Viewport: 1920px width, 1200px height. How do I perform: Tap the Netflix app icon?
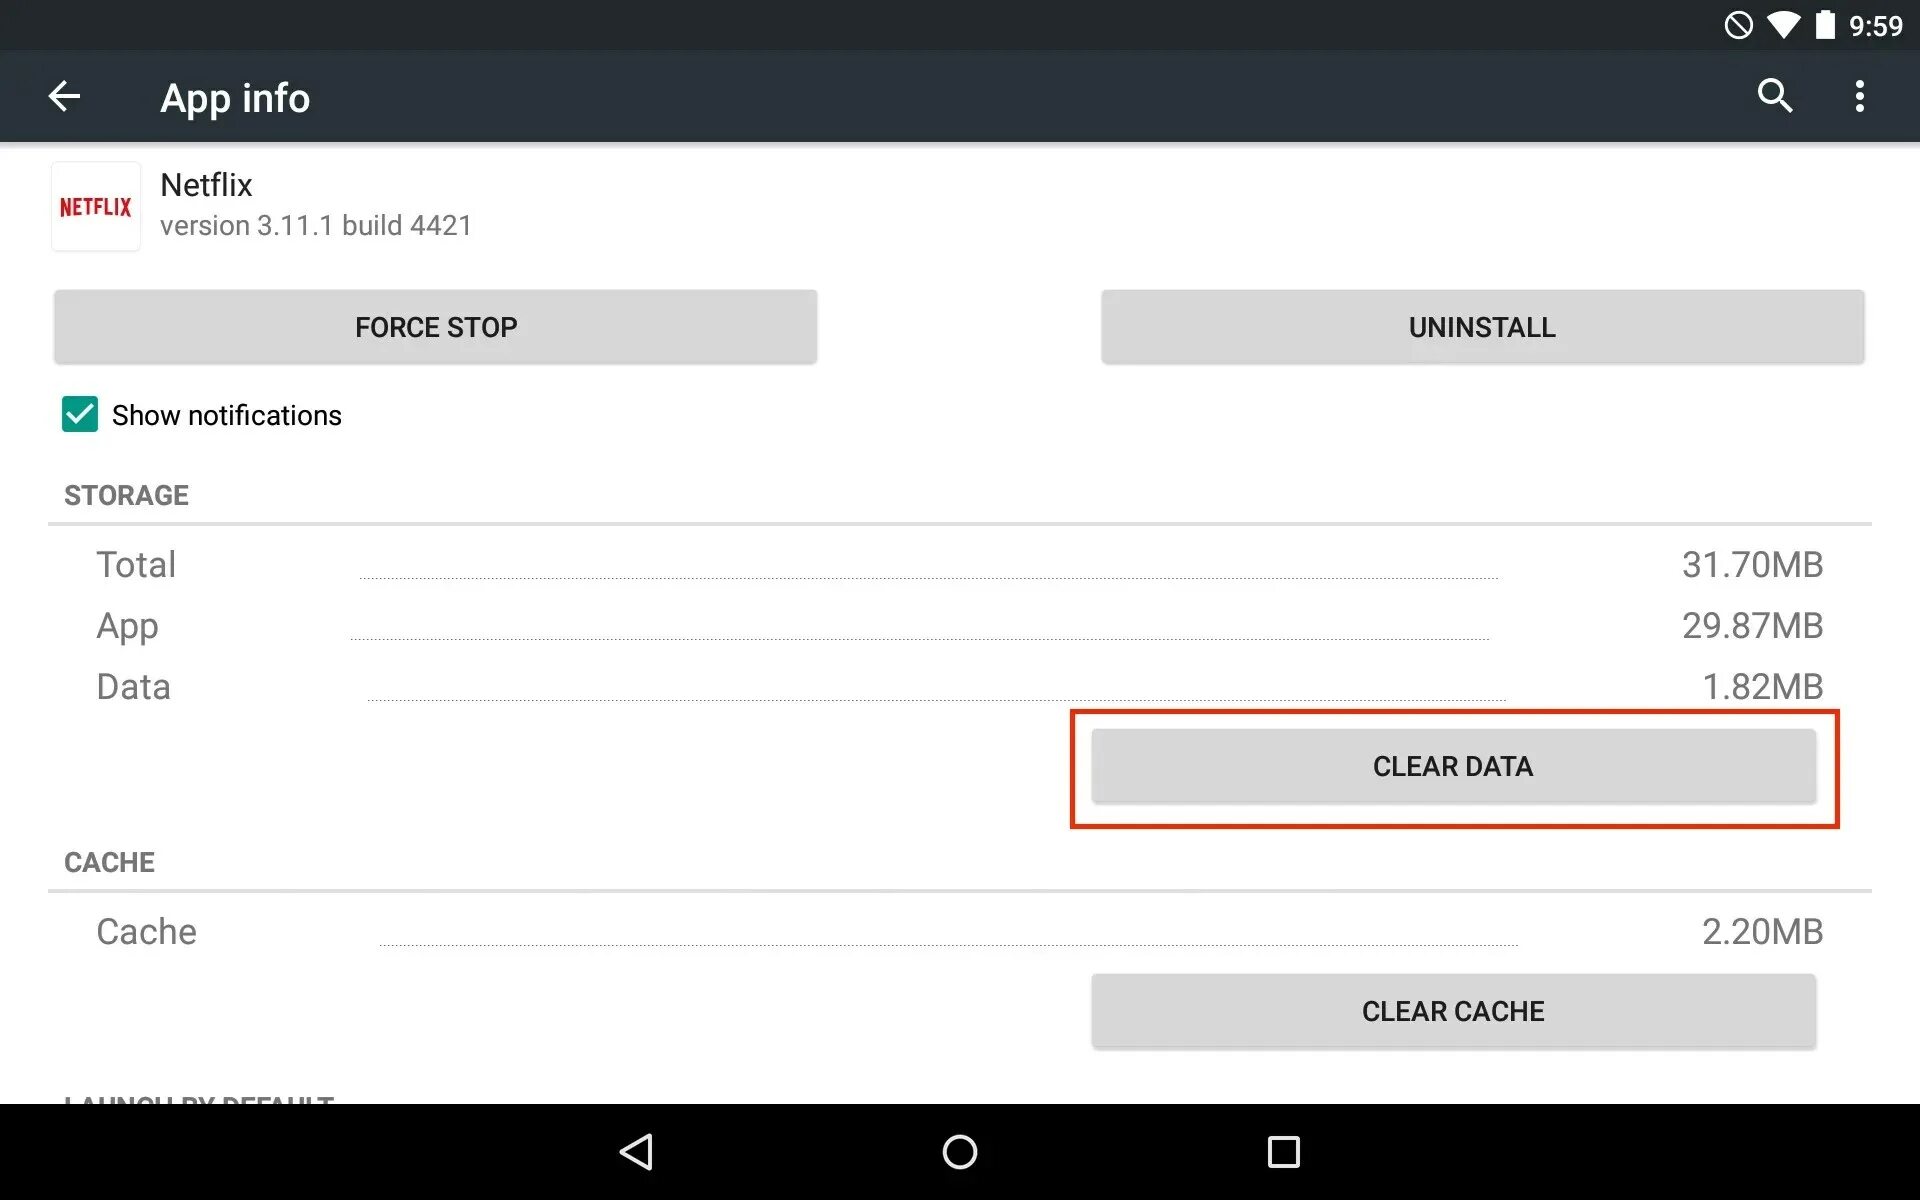(96, 207)
